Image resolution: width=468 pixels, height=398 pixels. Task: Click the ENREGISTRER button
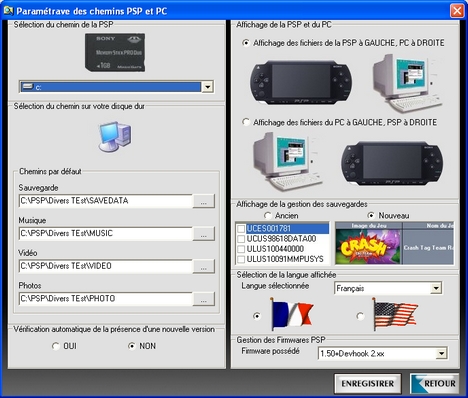coord(368,384)
